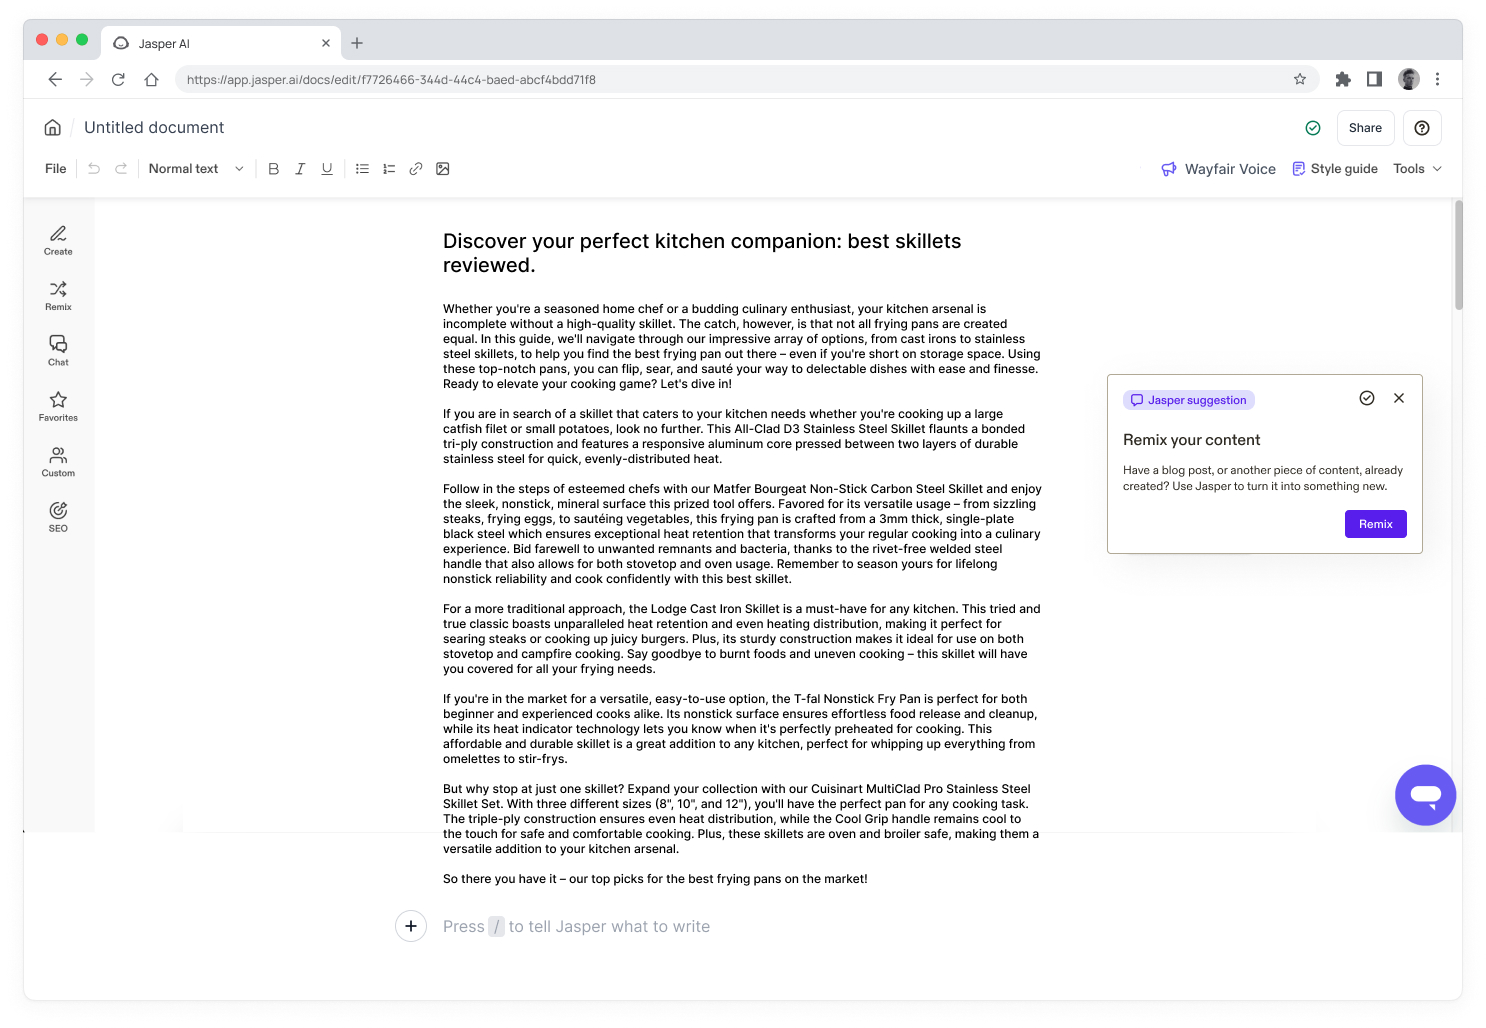The width and height of the screenshot is (1486, 1028).
Task: Toggle underline formatting
Action: [327, 169]
